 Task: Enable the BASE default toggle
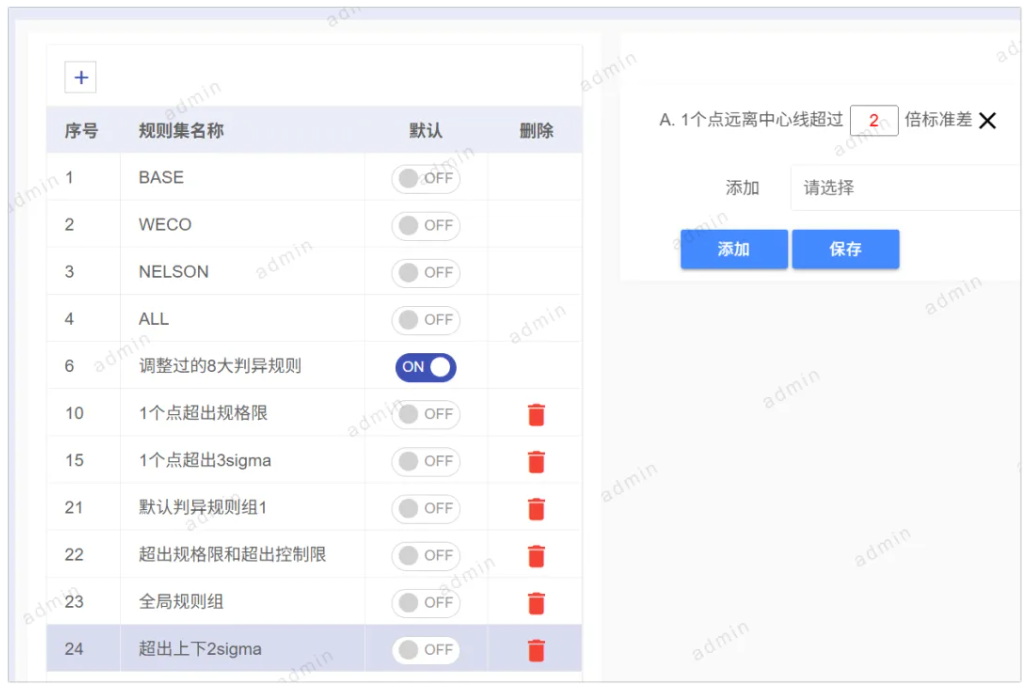tap(425, 178)
